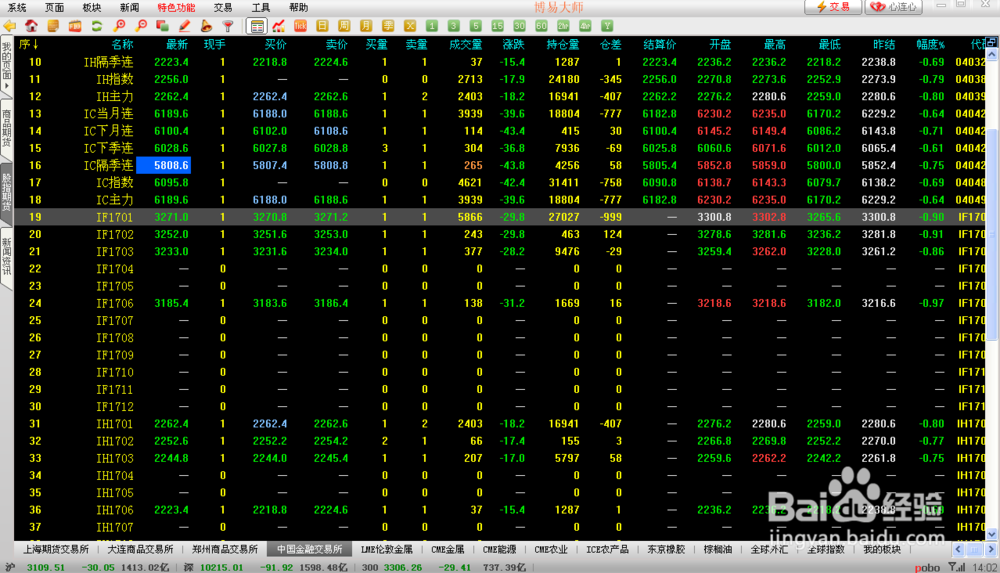The height and width of the screenshot is (573, 1000).
Task: Click the green Y period icon
Action: (607, 26)
